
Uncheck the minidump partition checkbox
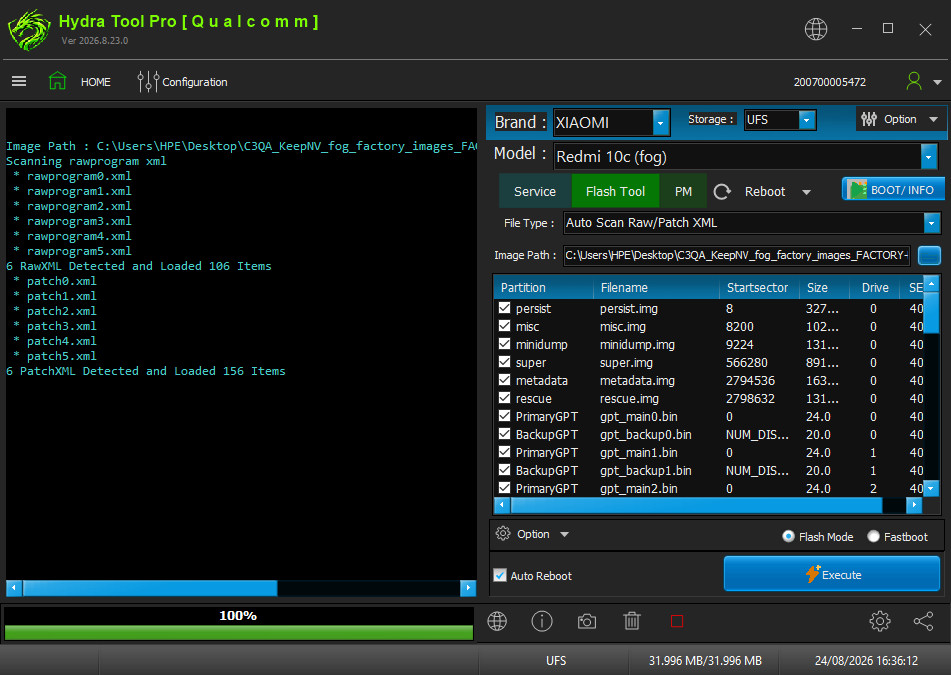point(504,344)
